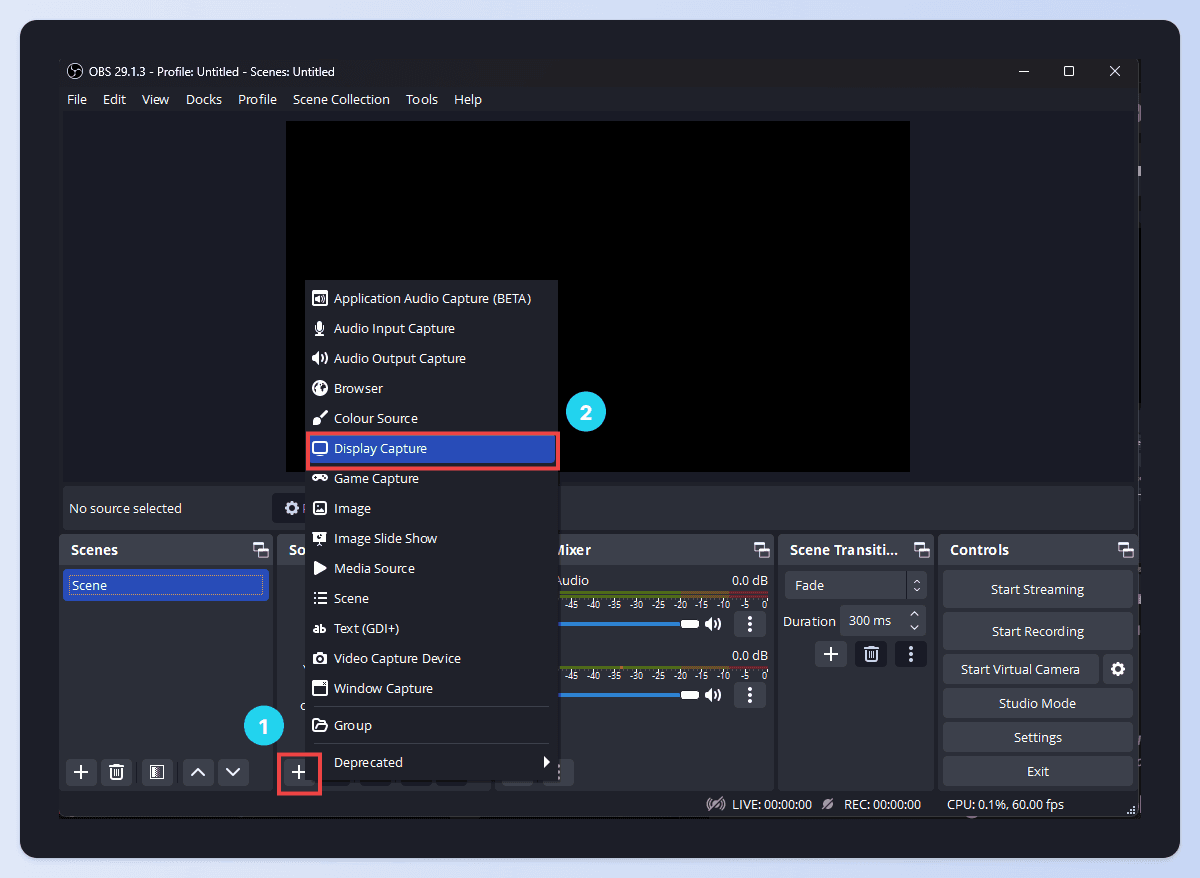Screen dimensions: 1200x878
Task: Add an Image source
Action: pyautogui.click(x=431, y=508)
